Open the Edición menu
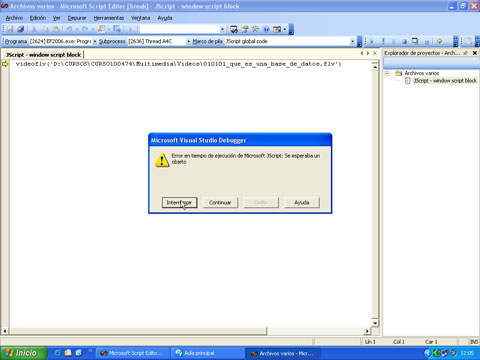 (x=38, y=18)
